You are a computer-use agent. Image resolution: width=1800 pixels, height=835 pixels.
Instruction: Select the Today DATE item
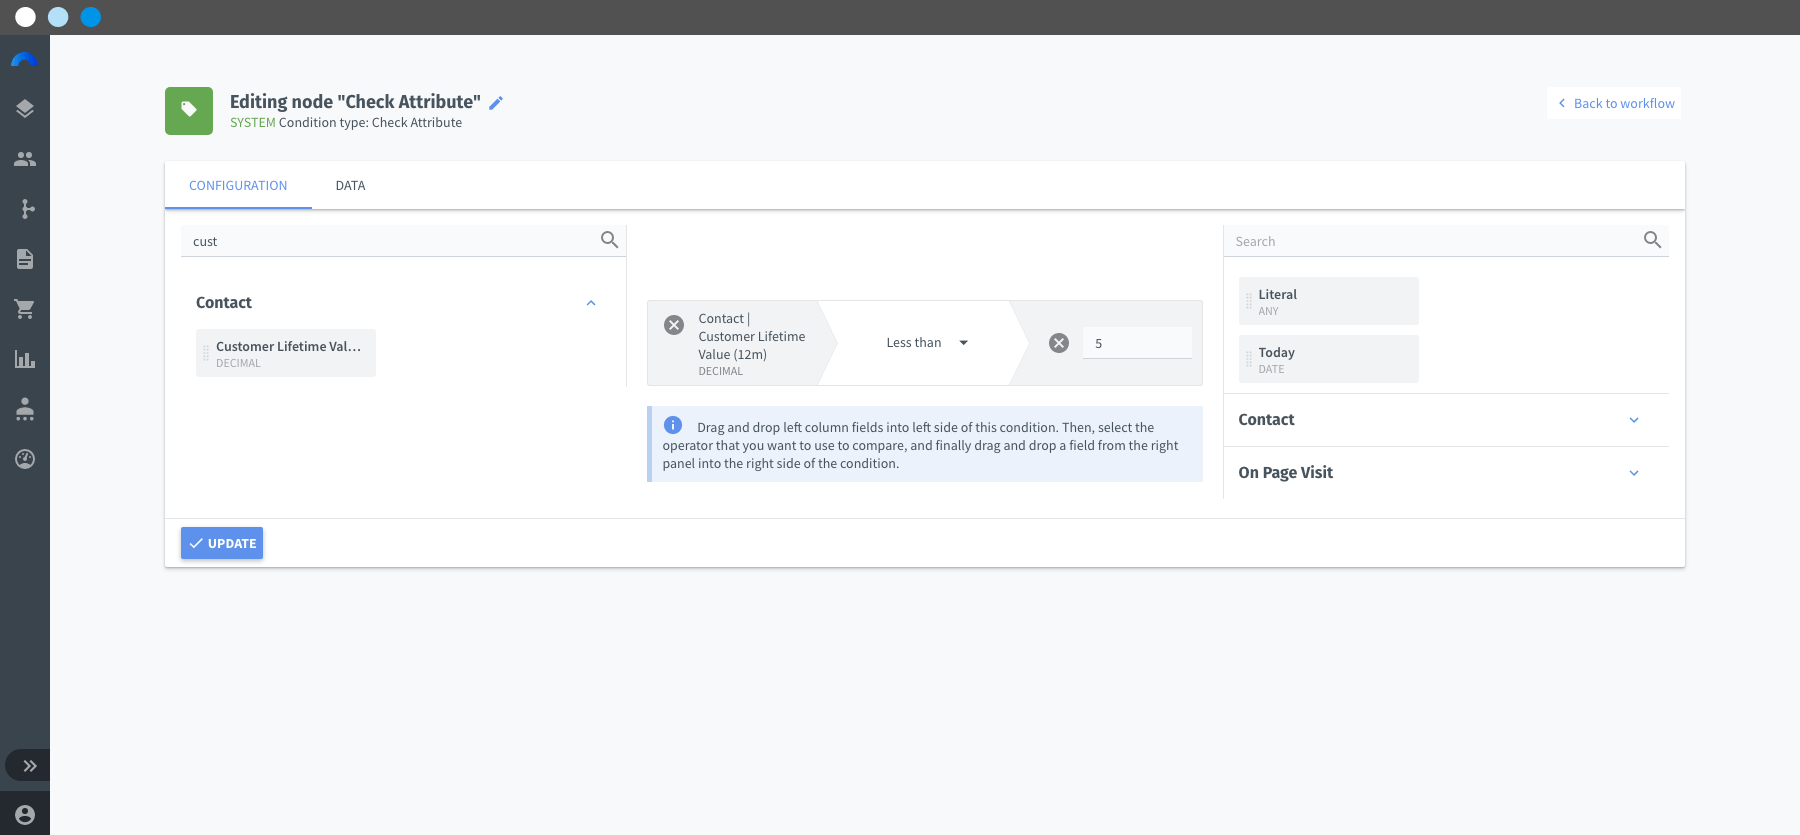click(x=1328, y=359)
